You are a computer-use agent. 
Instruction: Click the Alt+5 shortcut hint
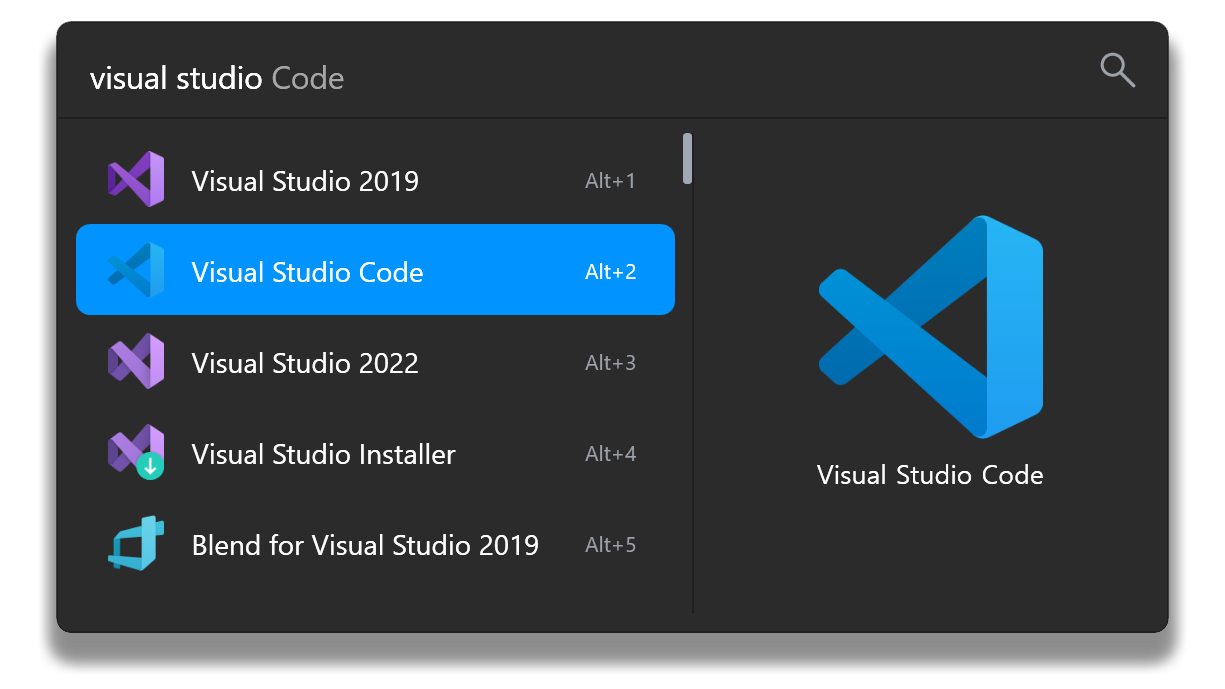tap(610, 545)
